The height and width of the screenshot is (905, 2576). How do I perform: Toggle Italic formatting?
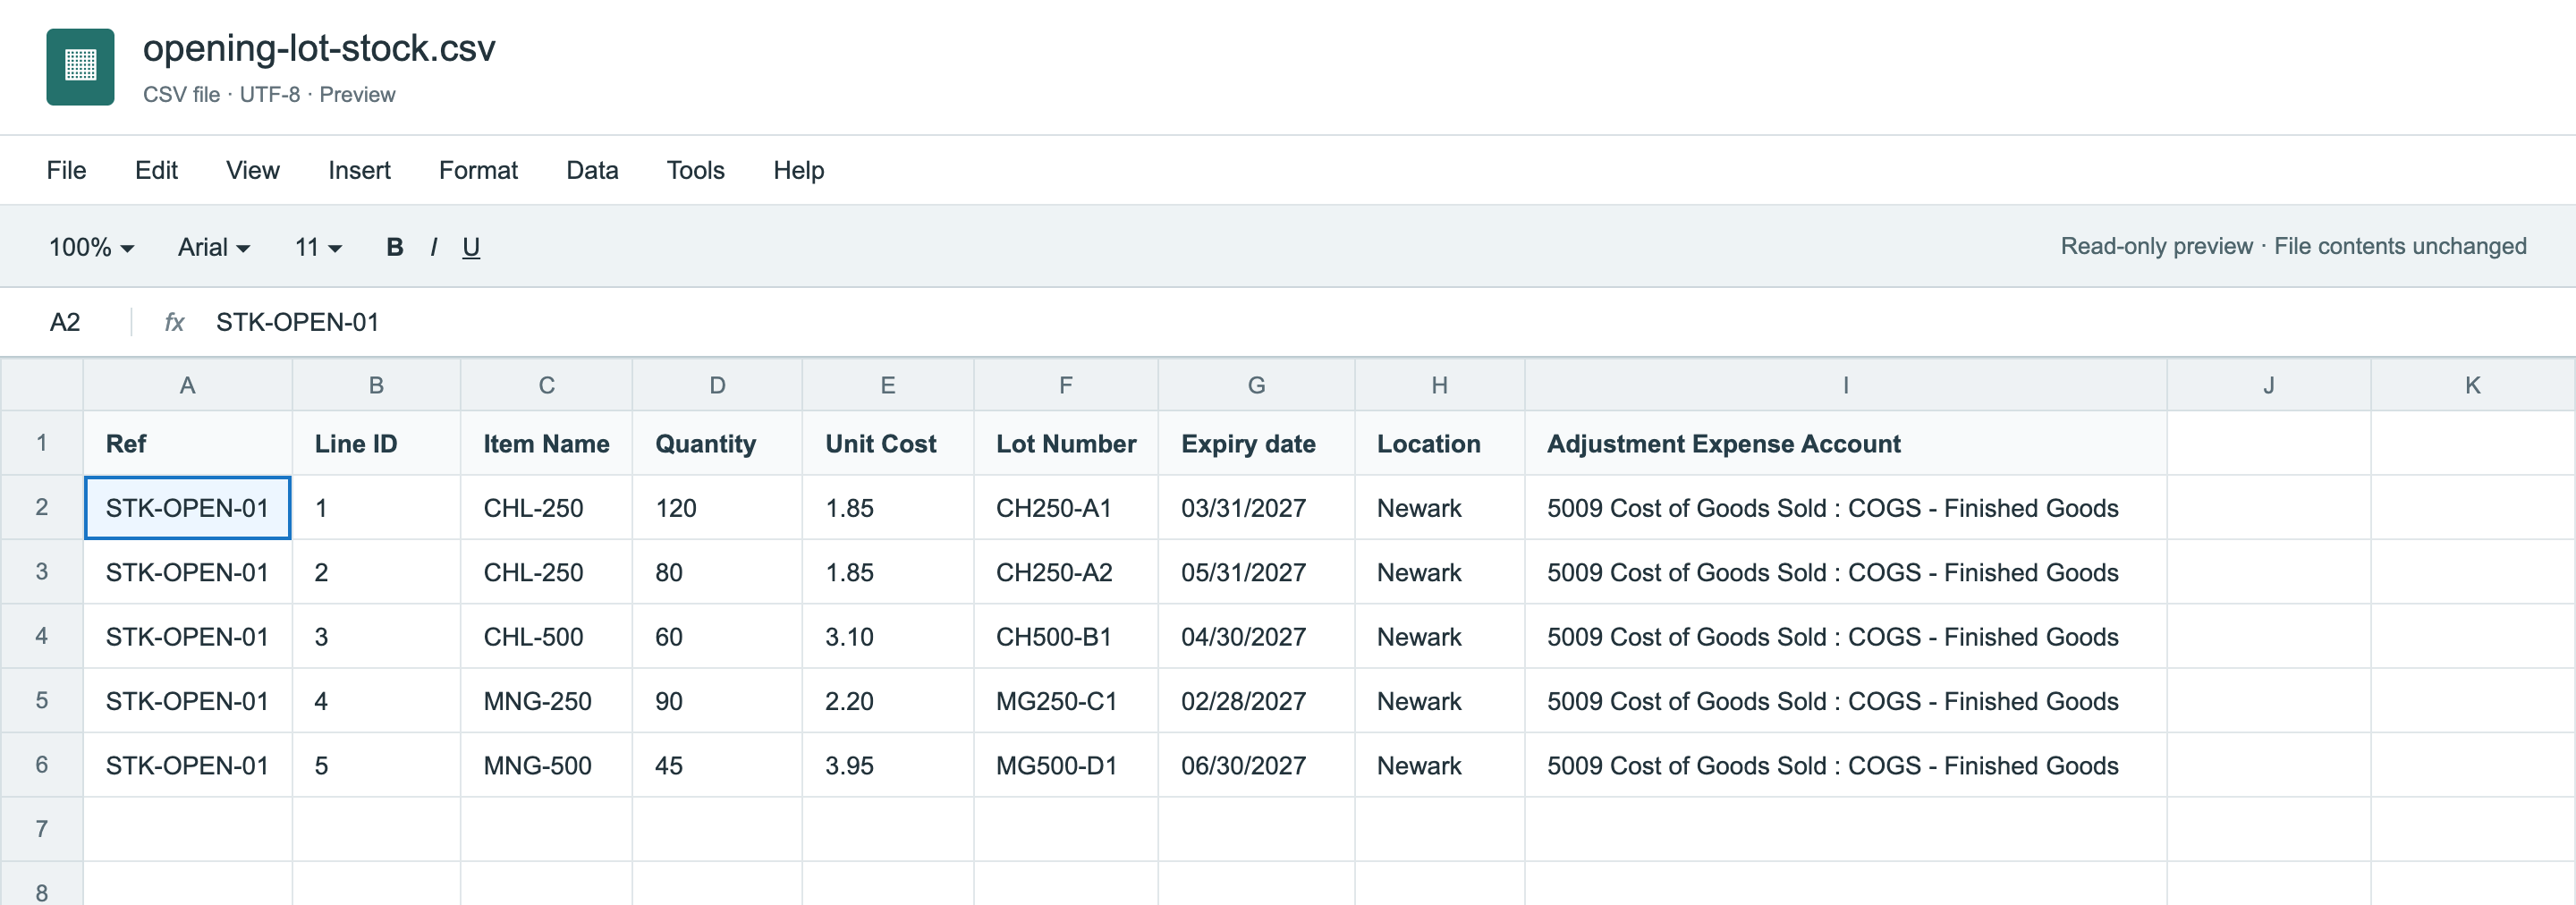coord(433,247)
